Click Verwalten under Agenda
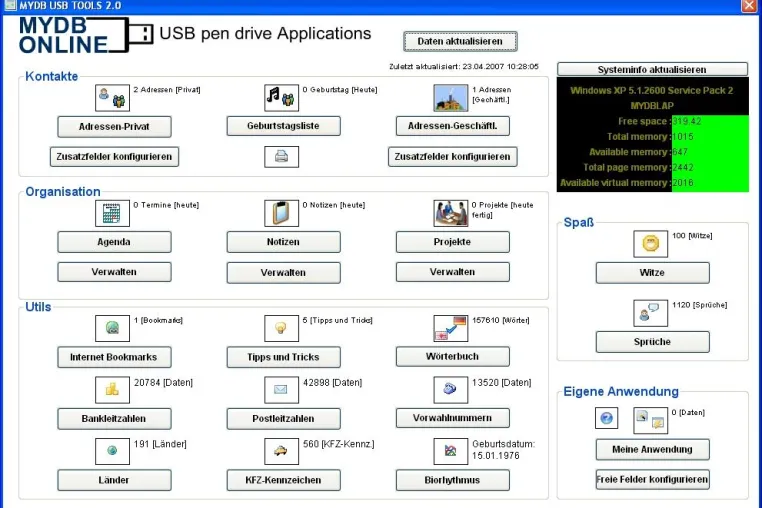762x508 pixels. tap(114, 272)
